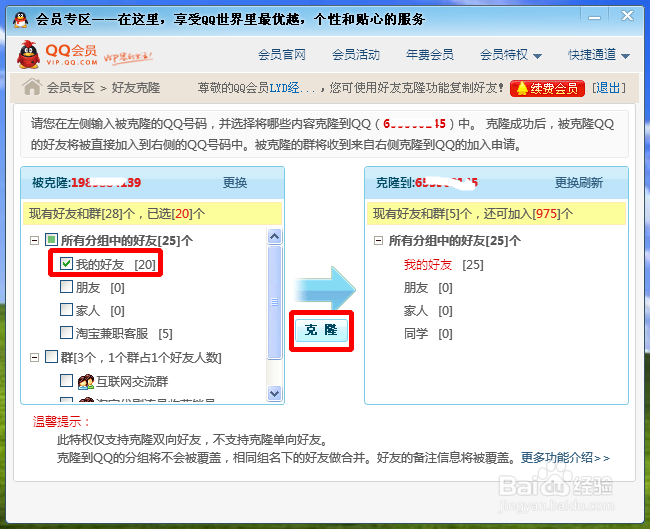Toggle the 所有分组中的好友 select-all checkbox

click(x=51, y=240)
